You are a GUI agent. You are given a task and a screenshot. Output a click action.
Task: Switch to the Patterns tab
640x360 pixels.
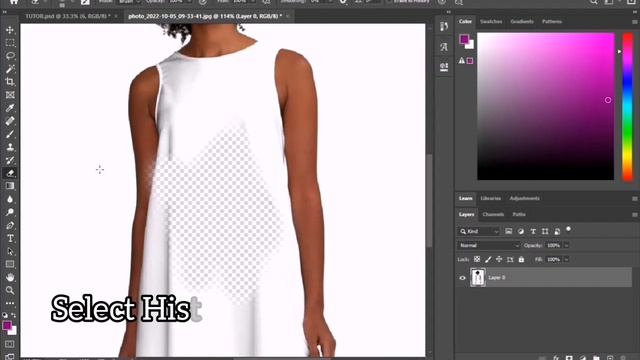tap(552, 21)
